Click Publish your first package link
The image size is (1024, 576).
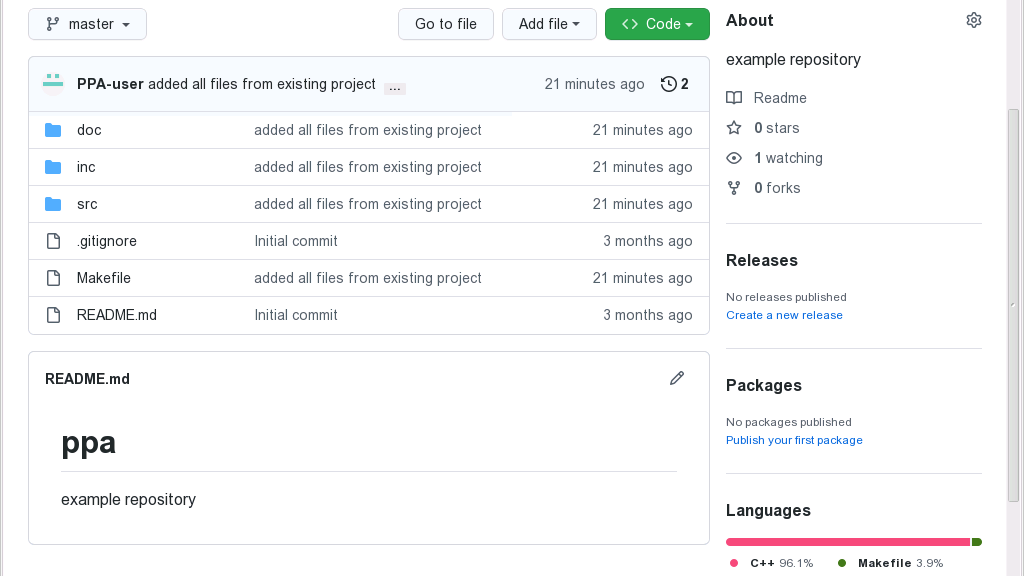coord(794,440)
